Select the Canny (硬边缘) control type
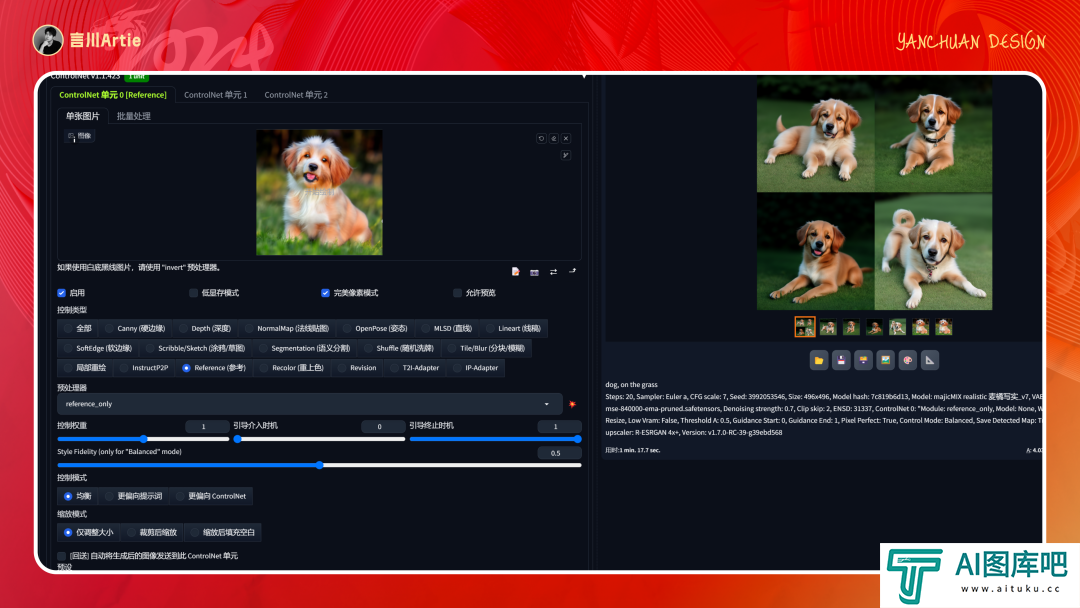 click(135, 328)
